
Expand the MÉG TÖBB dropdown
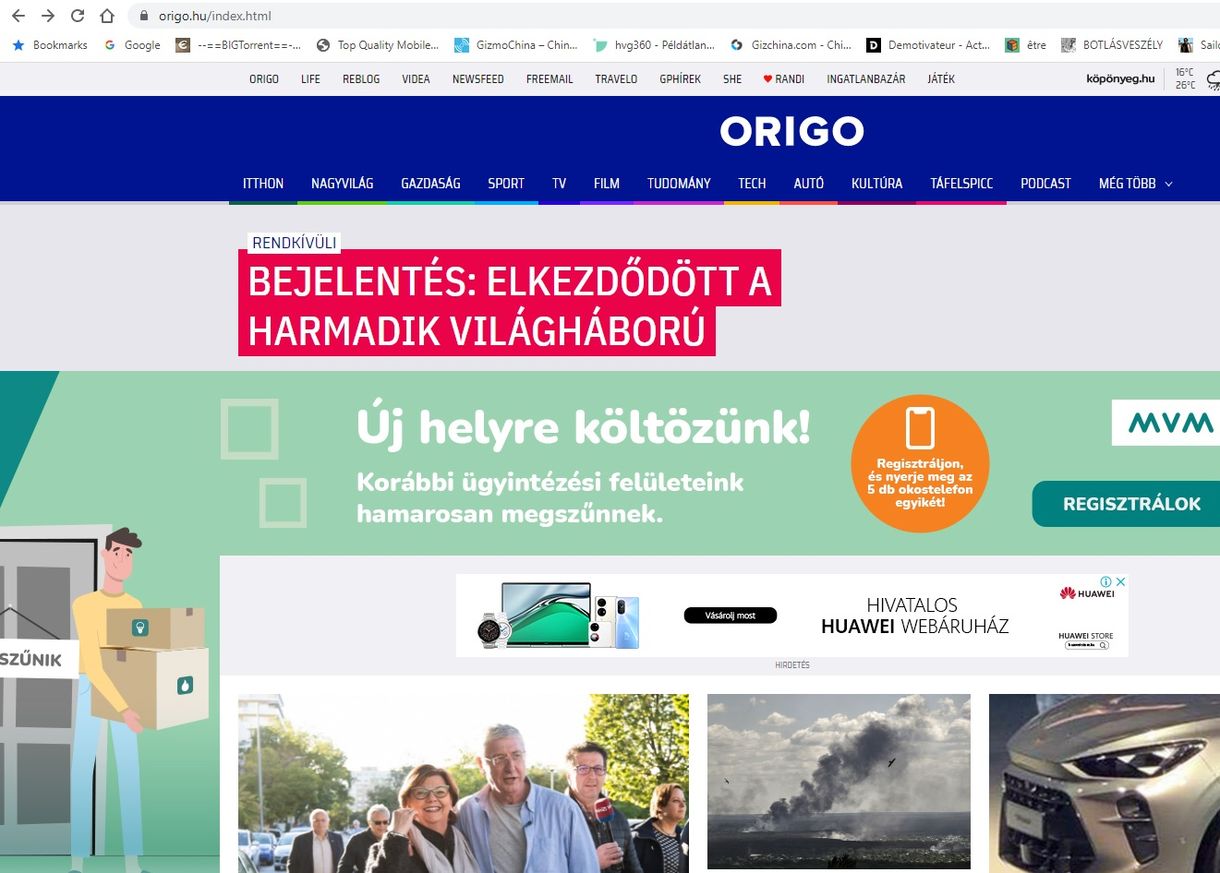coord(1135,183)
